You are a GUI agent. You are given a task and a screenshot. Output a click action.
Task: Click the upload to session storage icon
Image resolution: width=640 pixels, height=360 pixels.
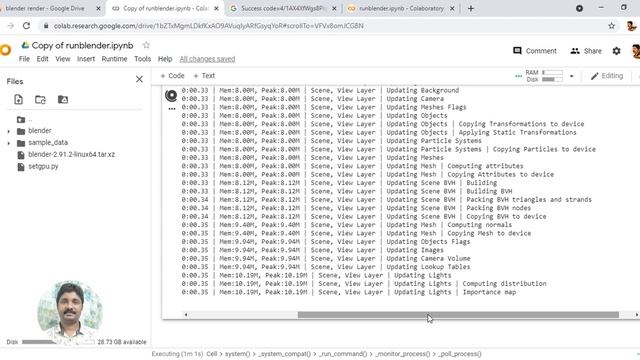(18, 99)
